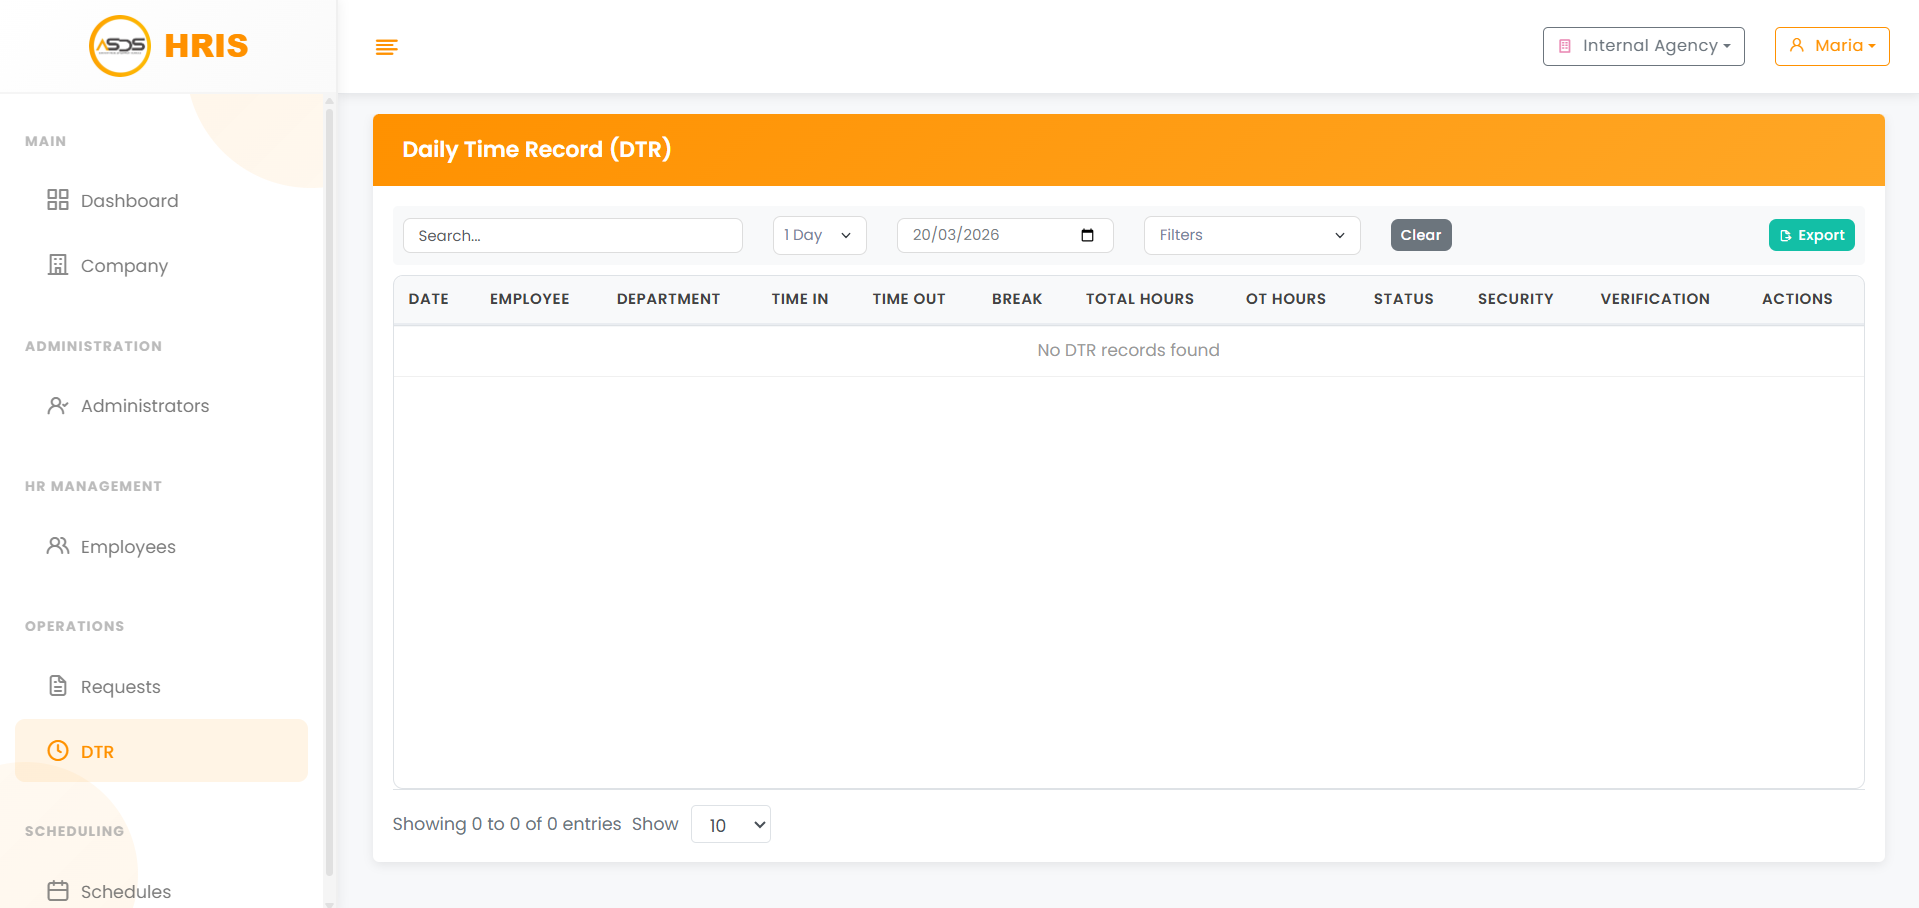Image resolution: width=1919 pixels, height=908 pixels.
Task: Open the Maria user menu
Action: click(x=1831, y=46)
